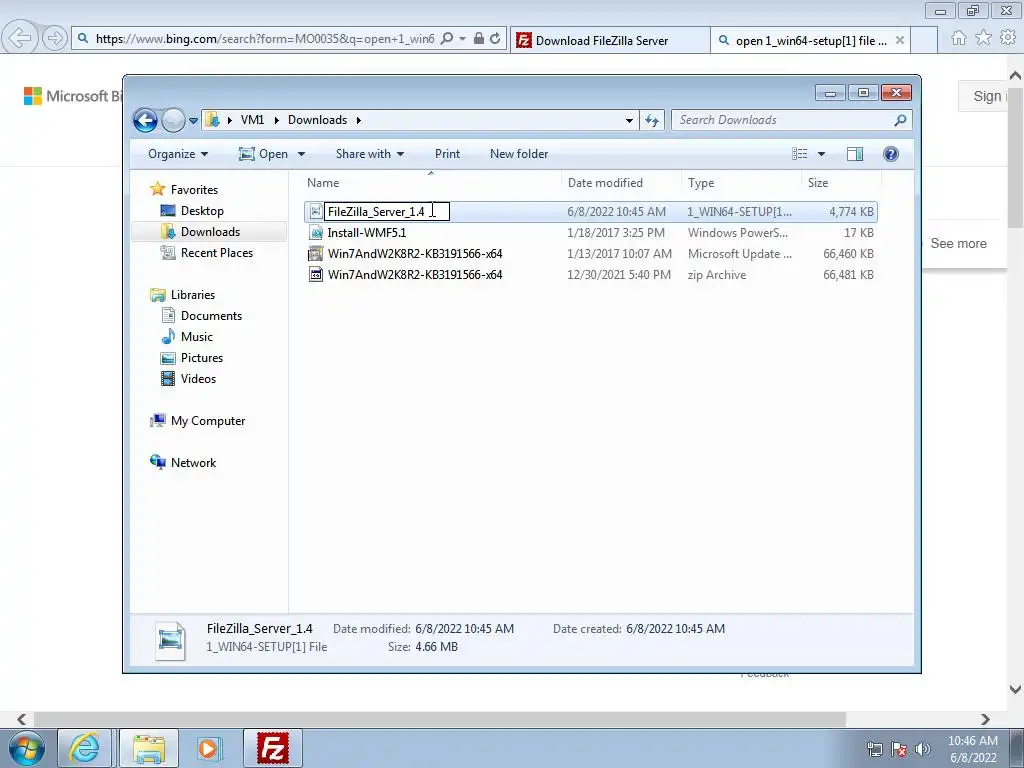Click the refresh button beside address bar
This screenshot has width=1024, height=768.
click(x=652, y=120)
